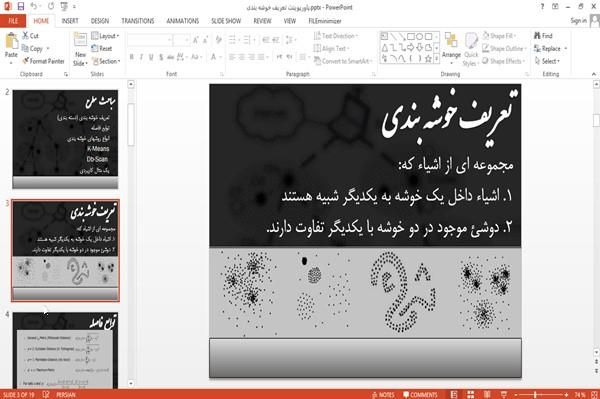The image size is (600, 399).
Task: Open Quick Styles gallery
Action: [471, 49]
